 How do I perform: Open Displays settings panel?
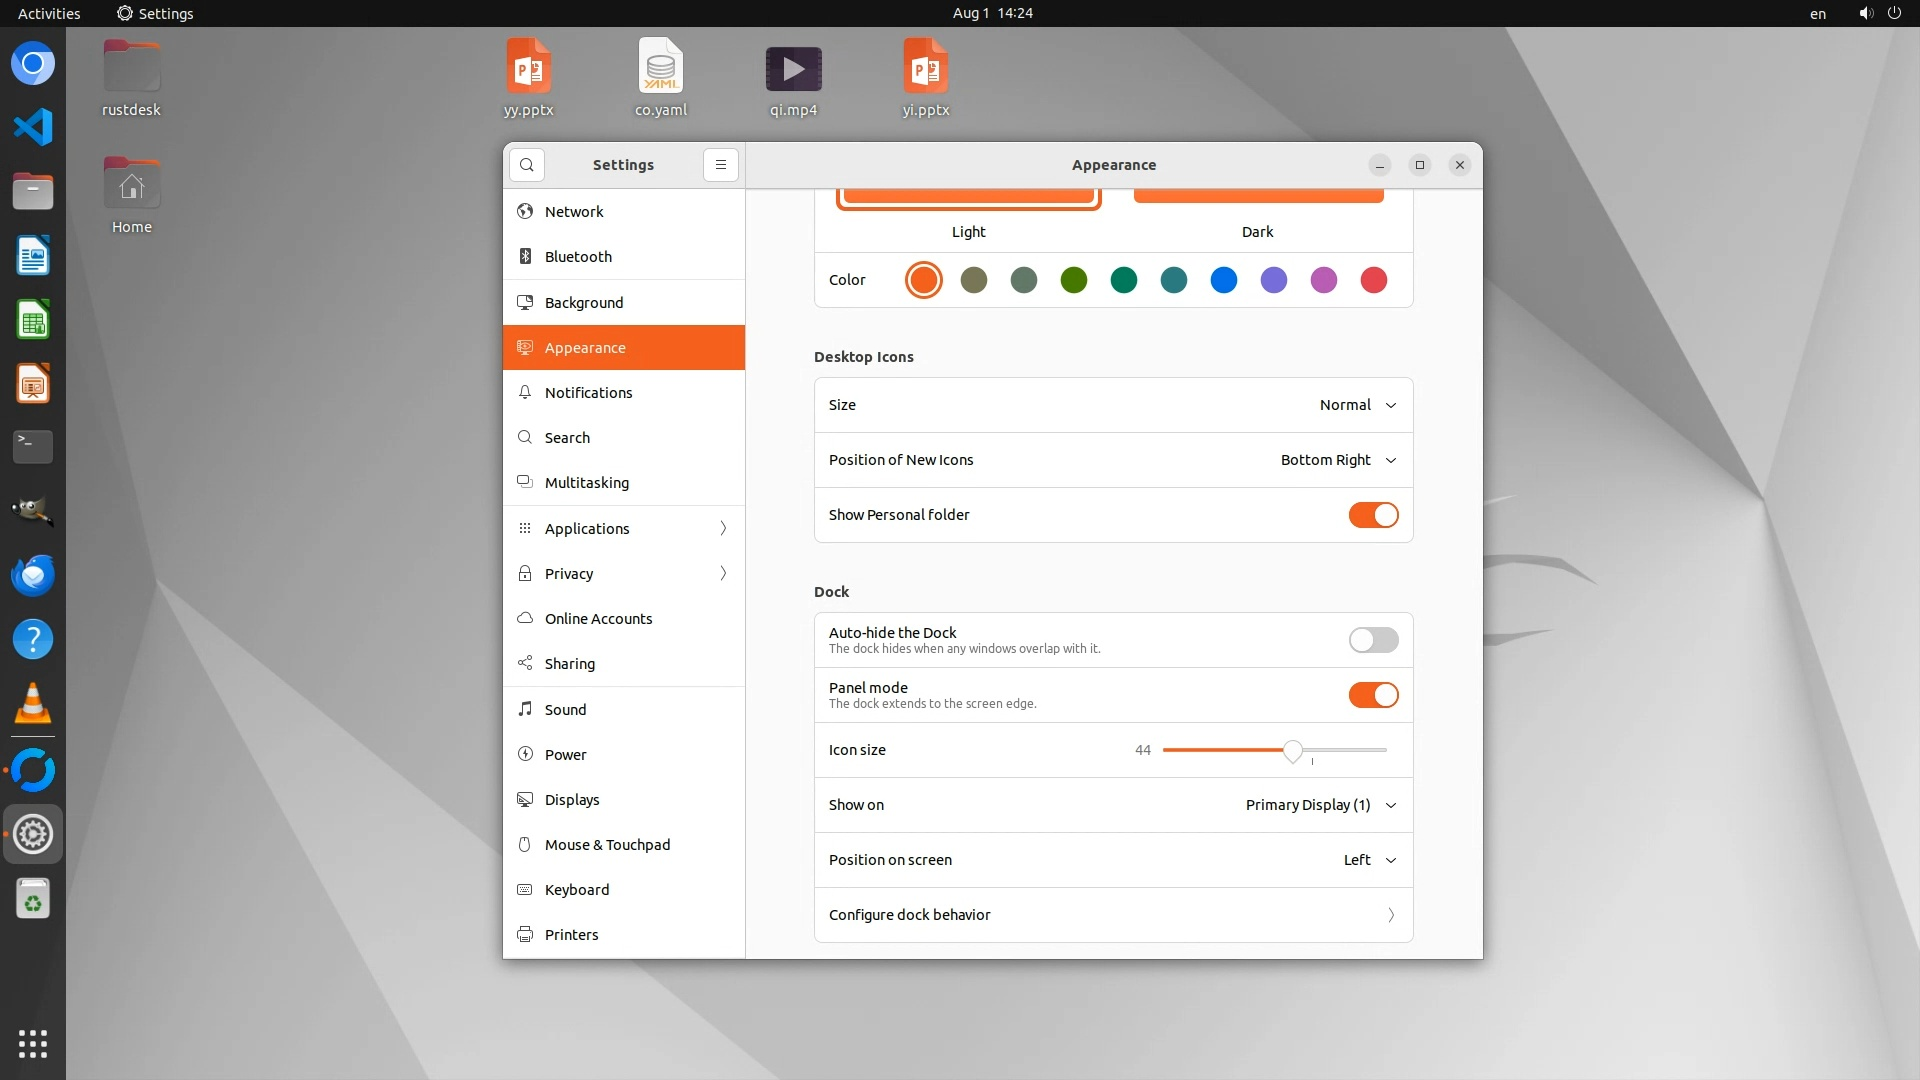point(572,800)
